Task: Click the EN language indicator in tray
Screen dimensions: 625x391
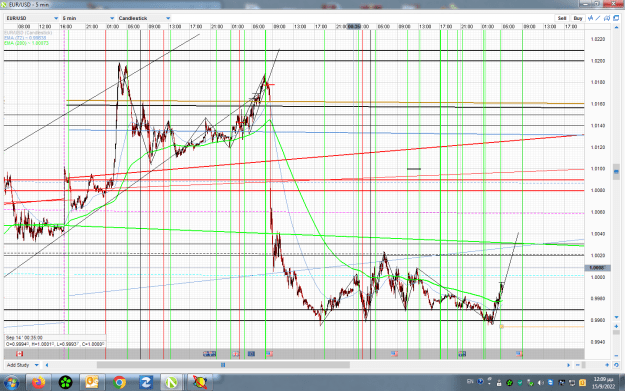Action: pos(470,382)
